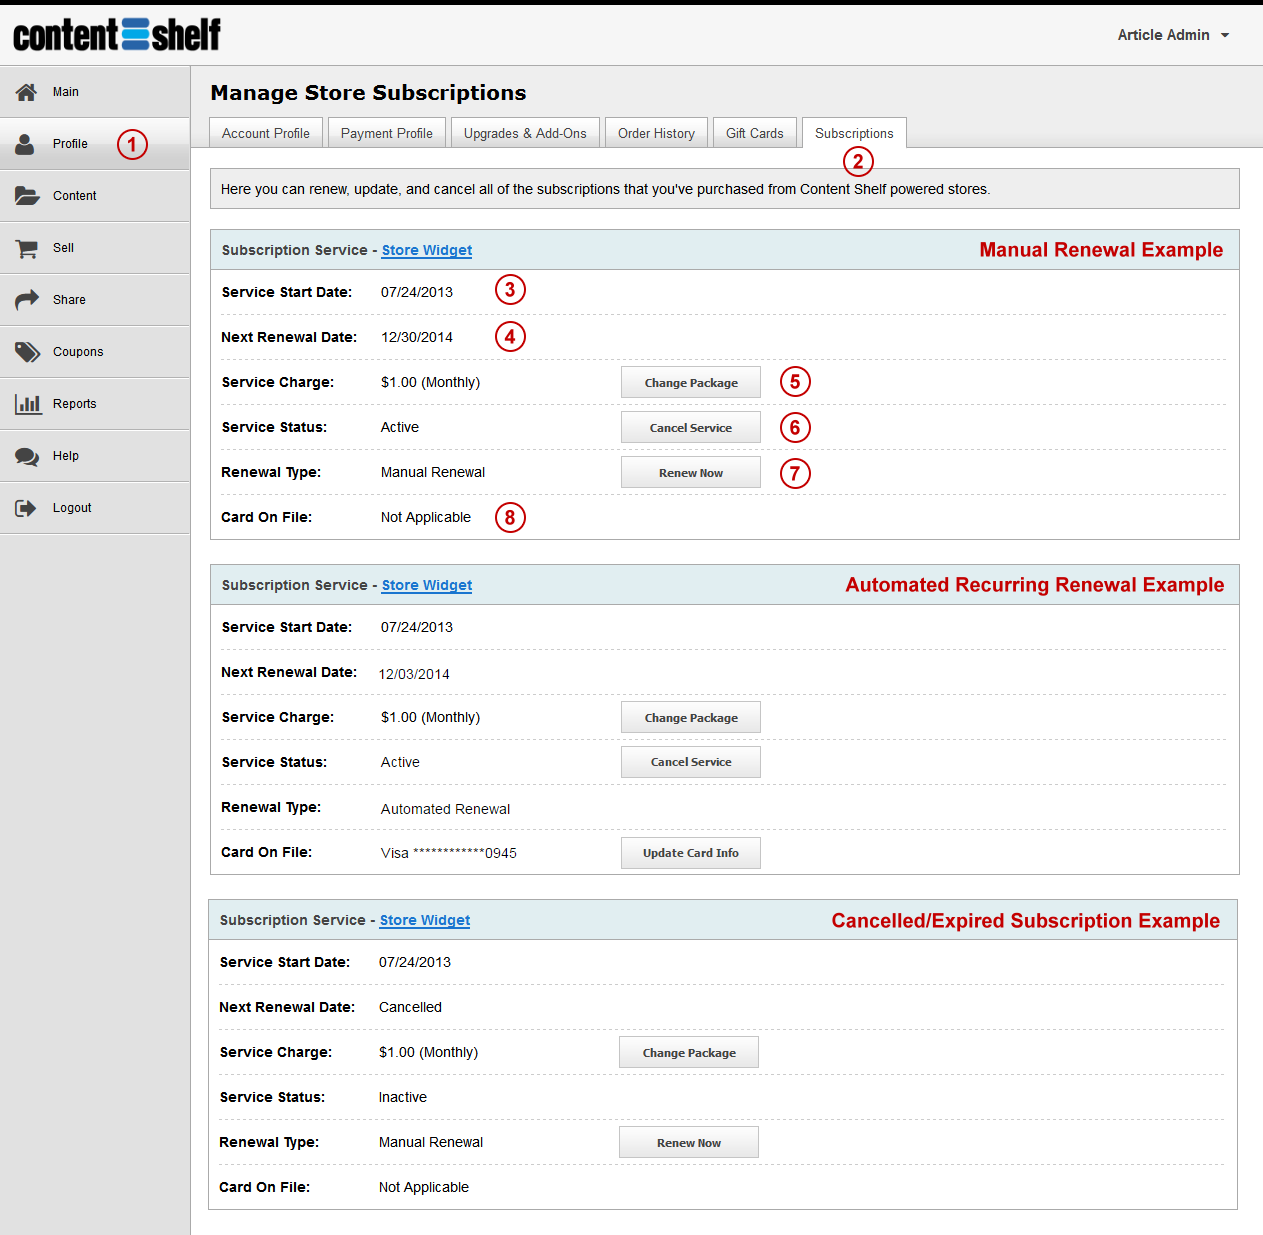1263x1235 pixels.
Task: Click Renew Now in Manual Renewal subscription
Action: (691, 472)
